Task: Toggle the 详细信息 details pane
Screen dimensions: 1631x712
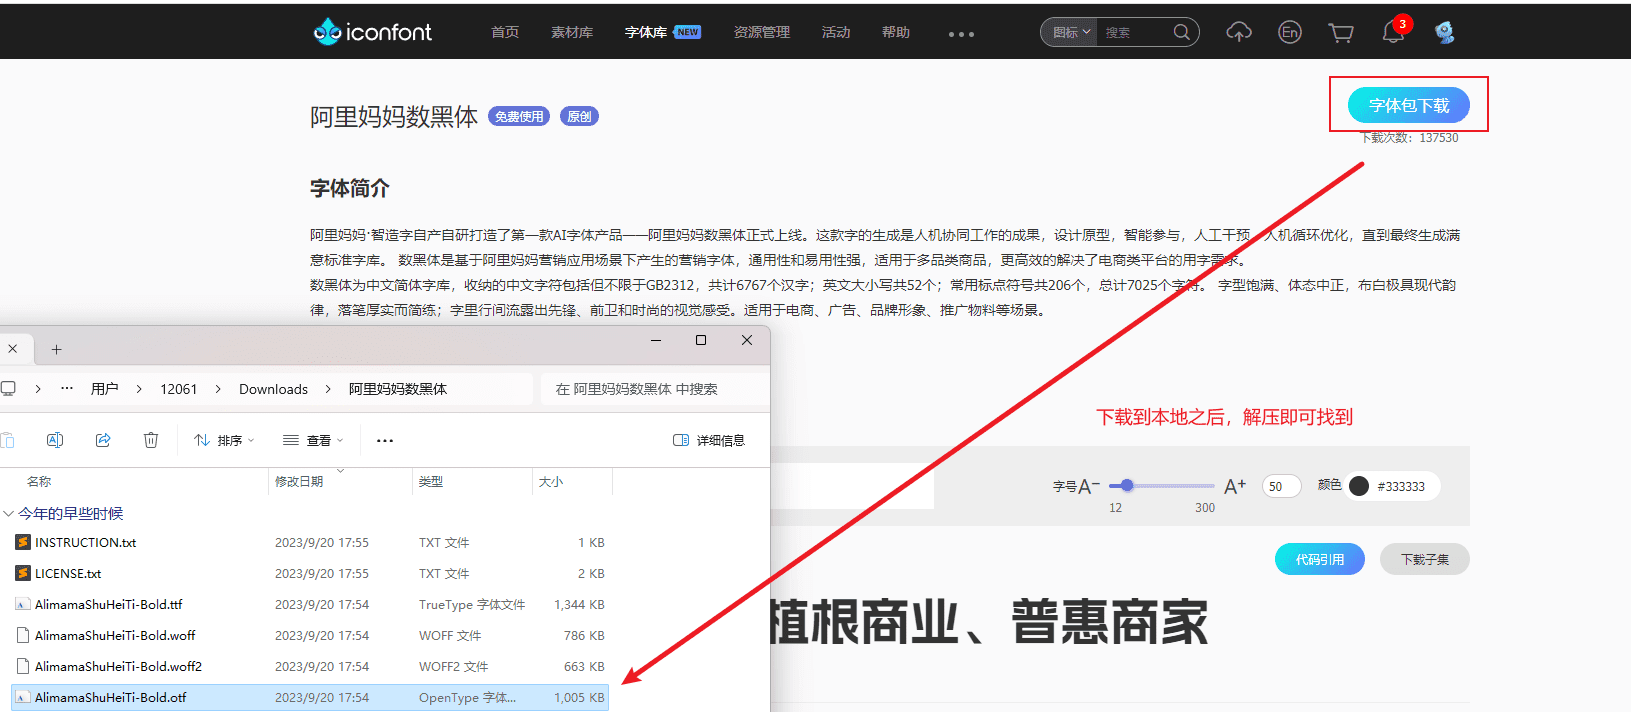Action: coord(709,440)
